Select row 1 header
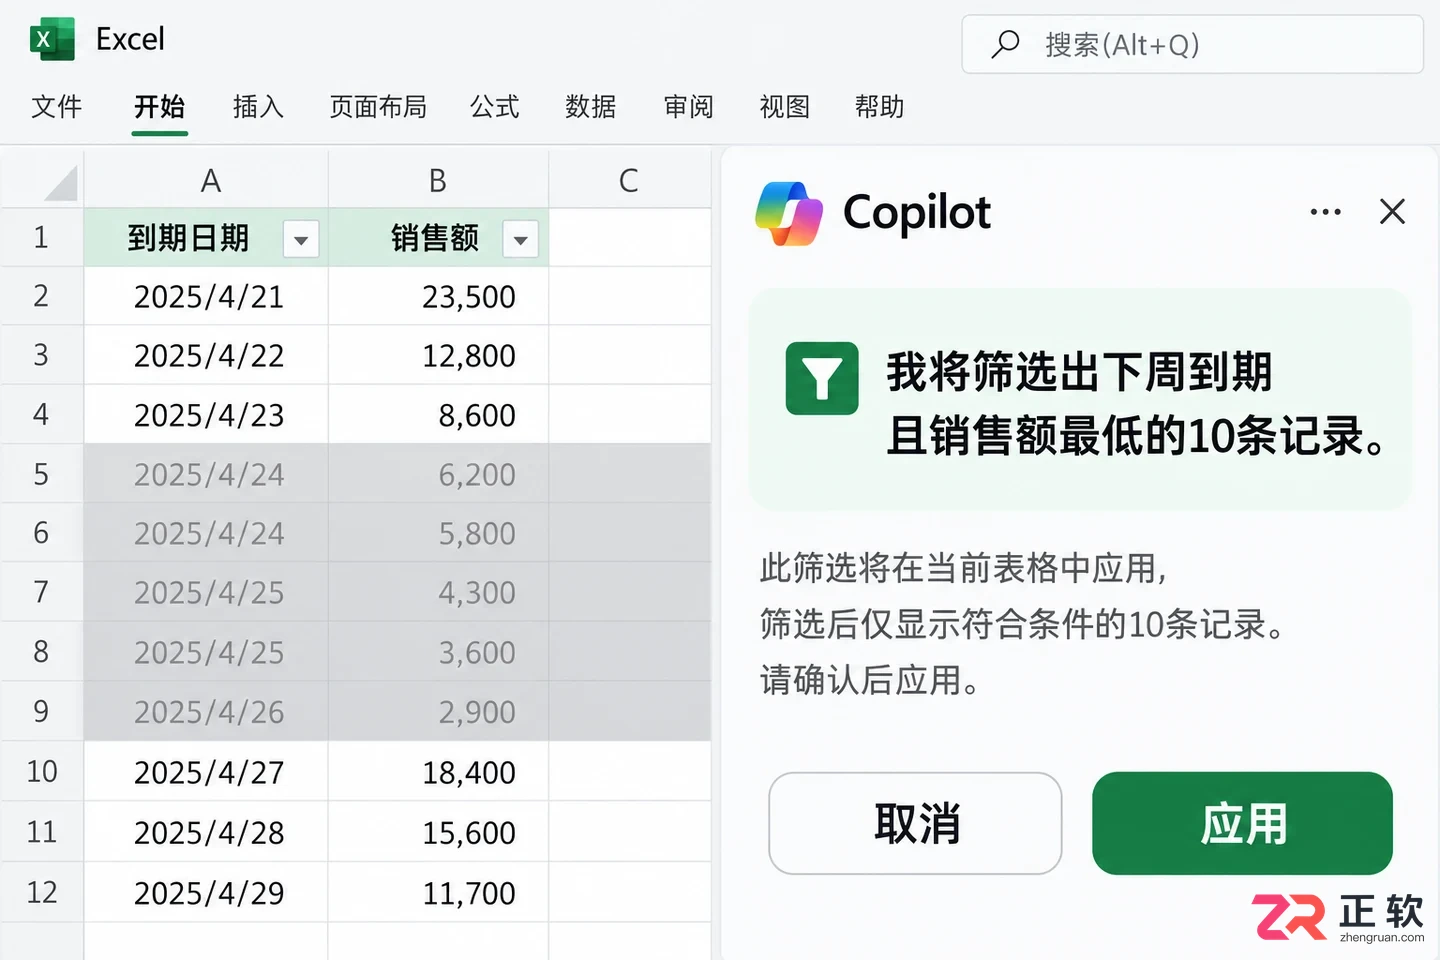This screenshot has height=960, width=1440. pos(41,237)
